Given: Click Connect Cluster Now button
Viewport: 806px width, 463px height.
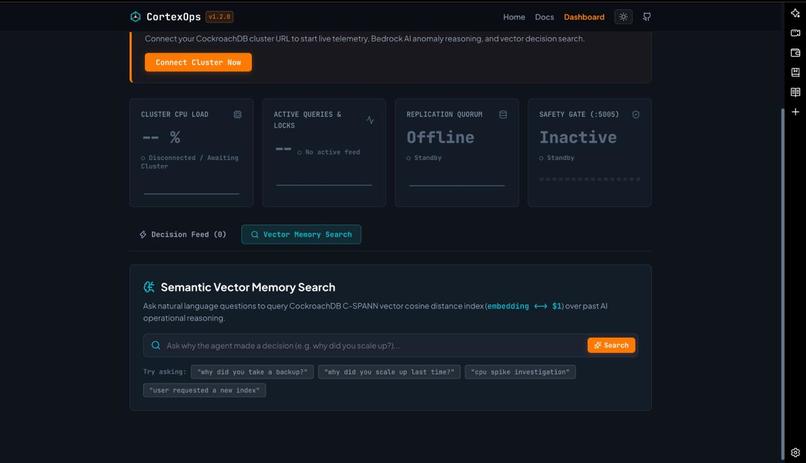Looking at the screenshot, I should [198, 62].
